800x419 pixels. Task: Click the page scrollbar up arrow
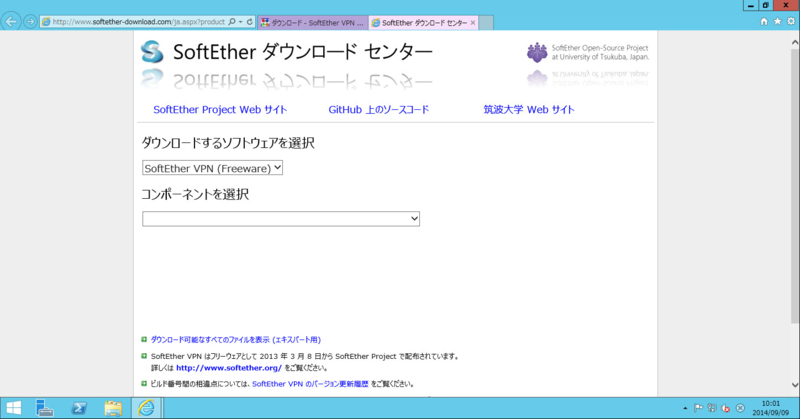coord(795,42)
